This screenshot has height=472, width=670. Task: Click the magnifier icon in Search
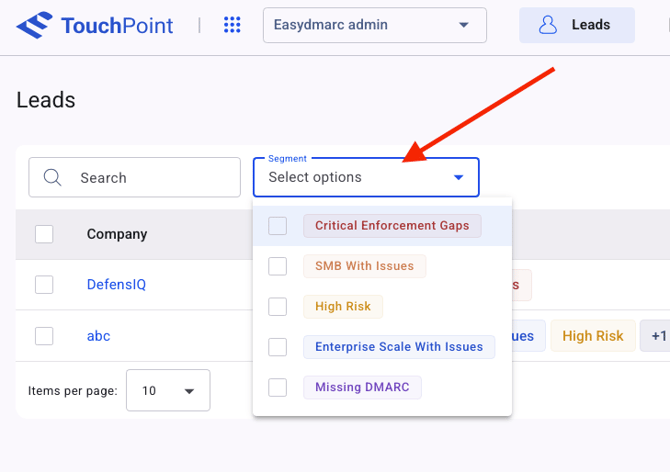coord(54,178)
